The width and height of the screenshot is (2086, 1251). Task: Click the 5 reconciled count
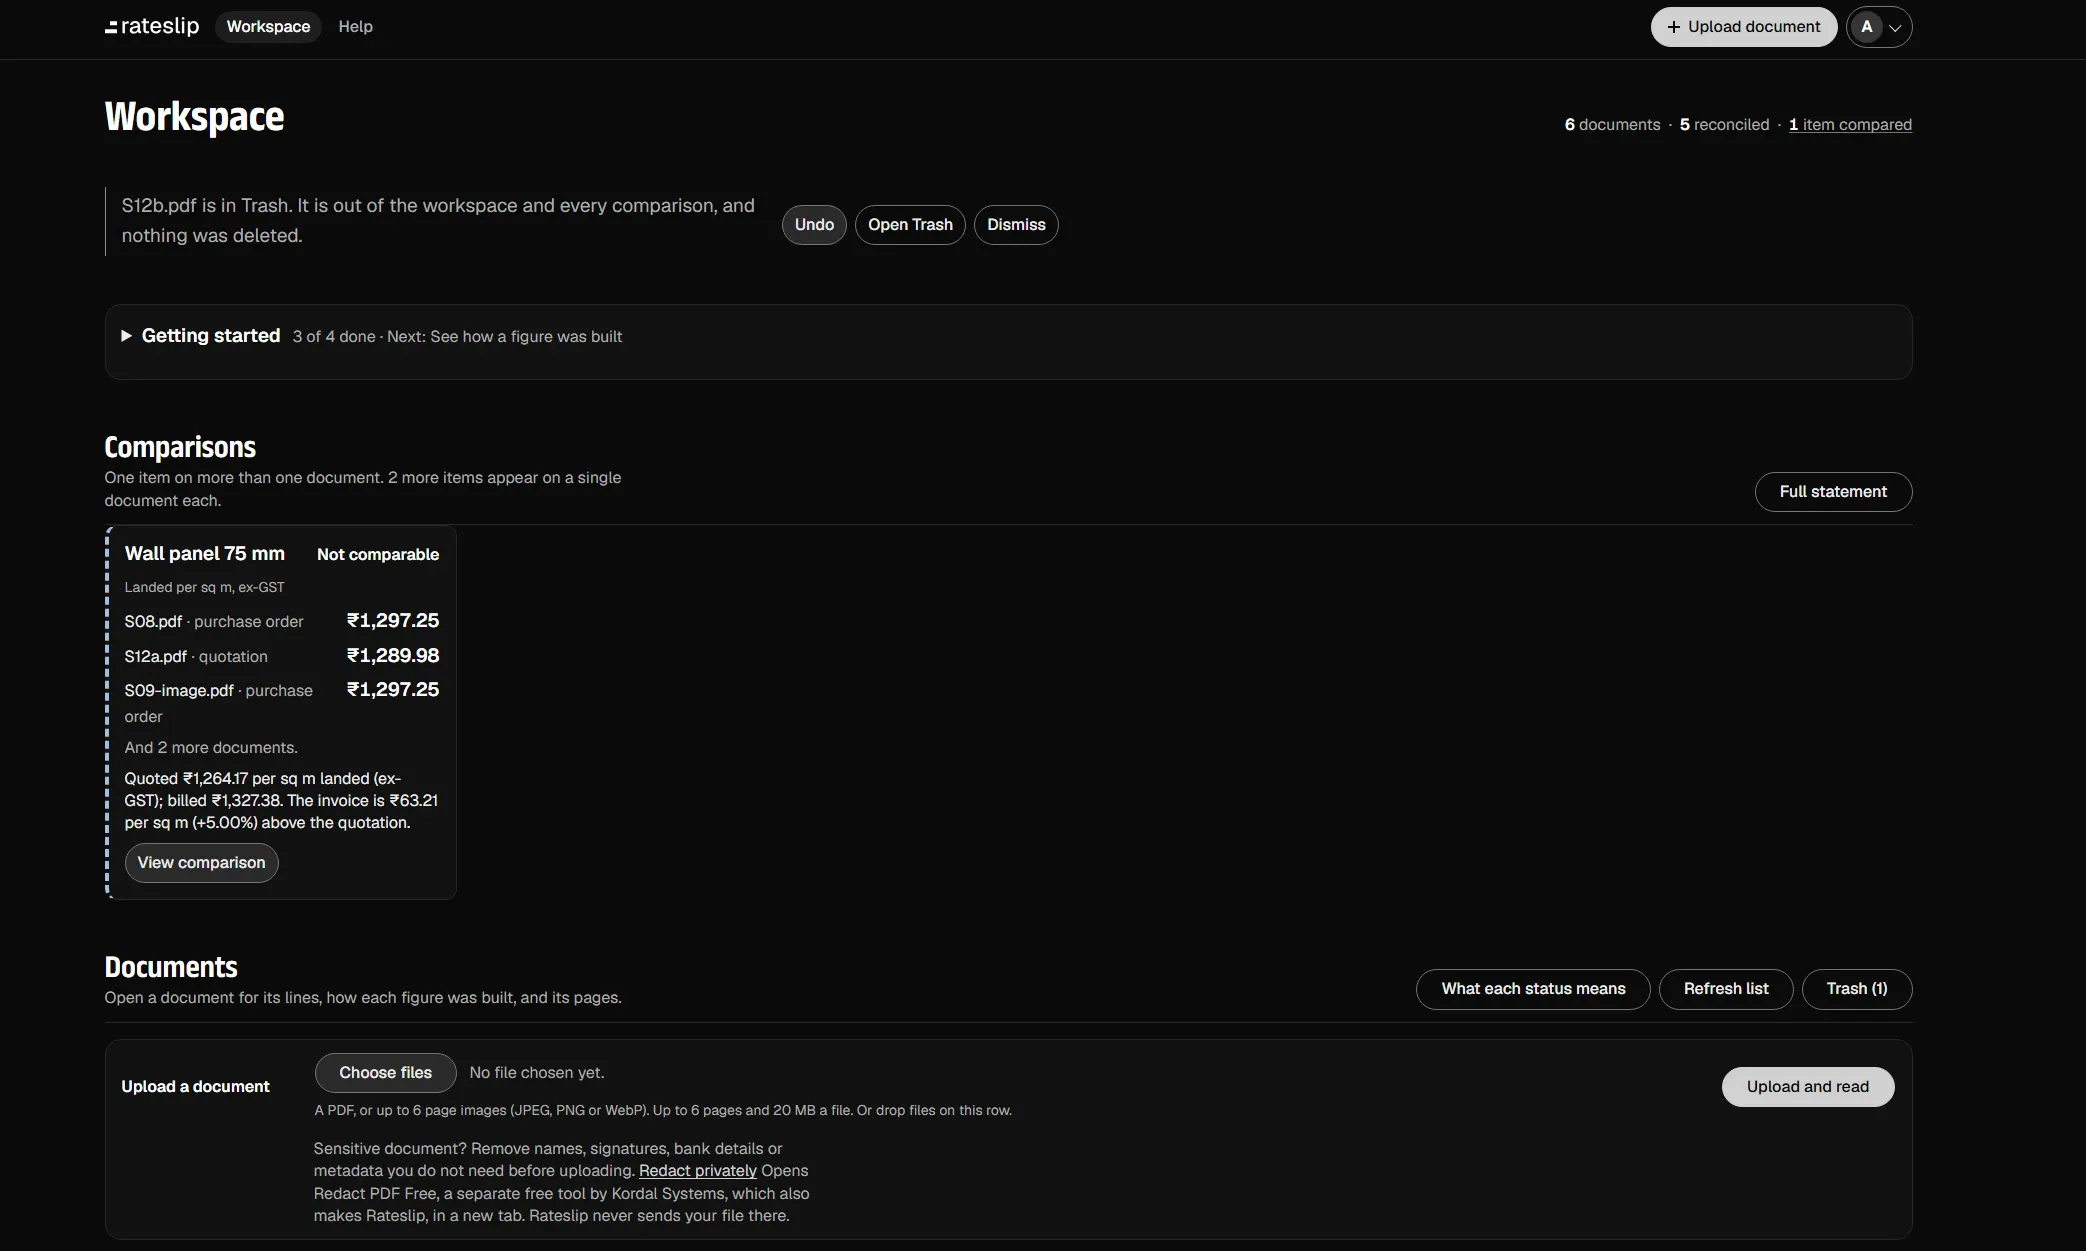1724,125
